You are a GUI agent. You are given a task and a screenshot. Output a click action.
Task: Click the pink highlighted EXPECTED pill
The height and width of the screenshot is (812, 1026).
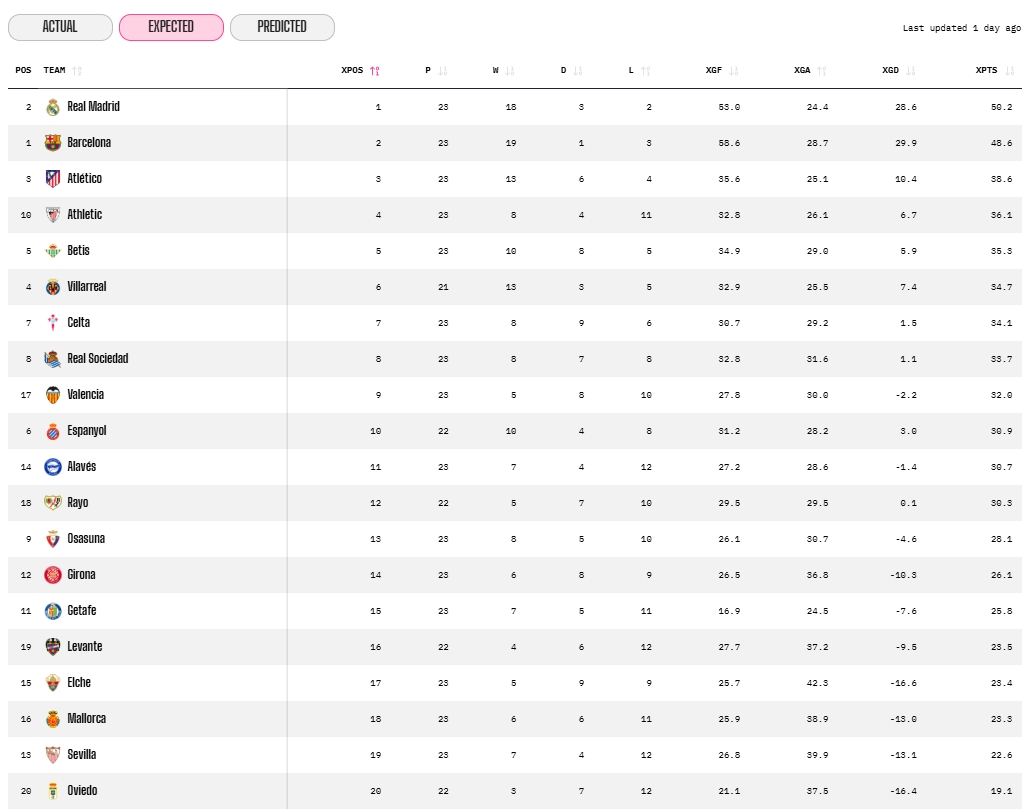171,27
